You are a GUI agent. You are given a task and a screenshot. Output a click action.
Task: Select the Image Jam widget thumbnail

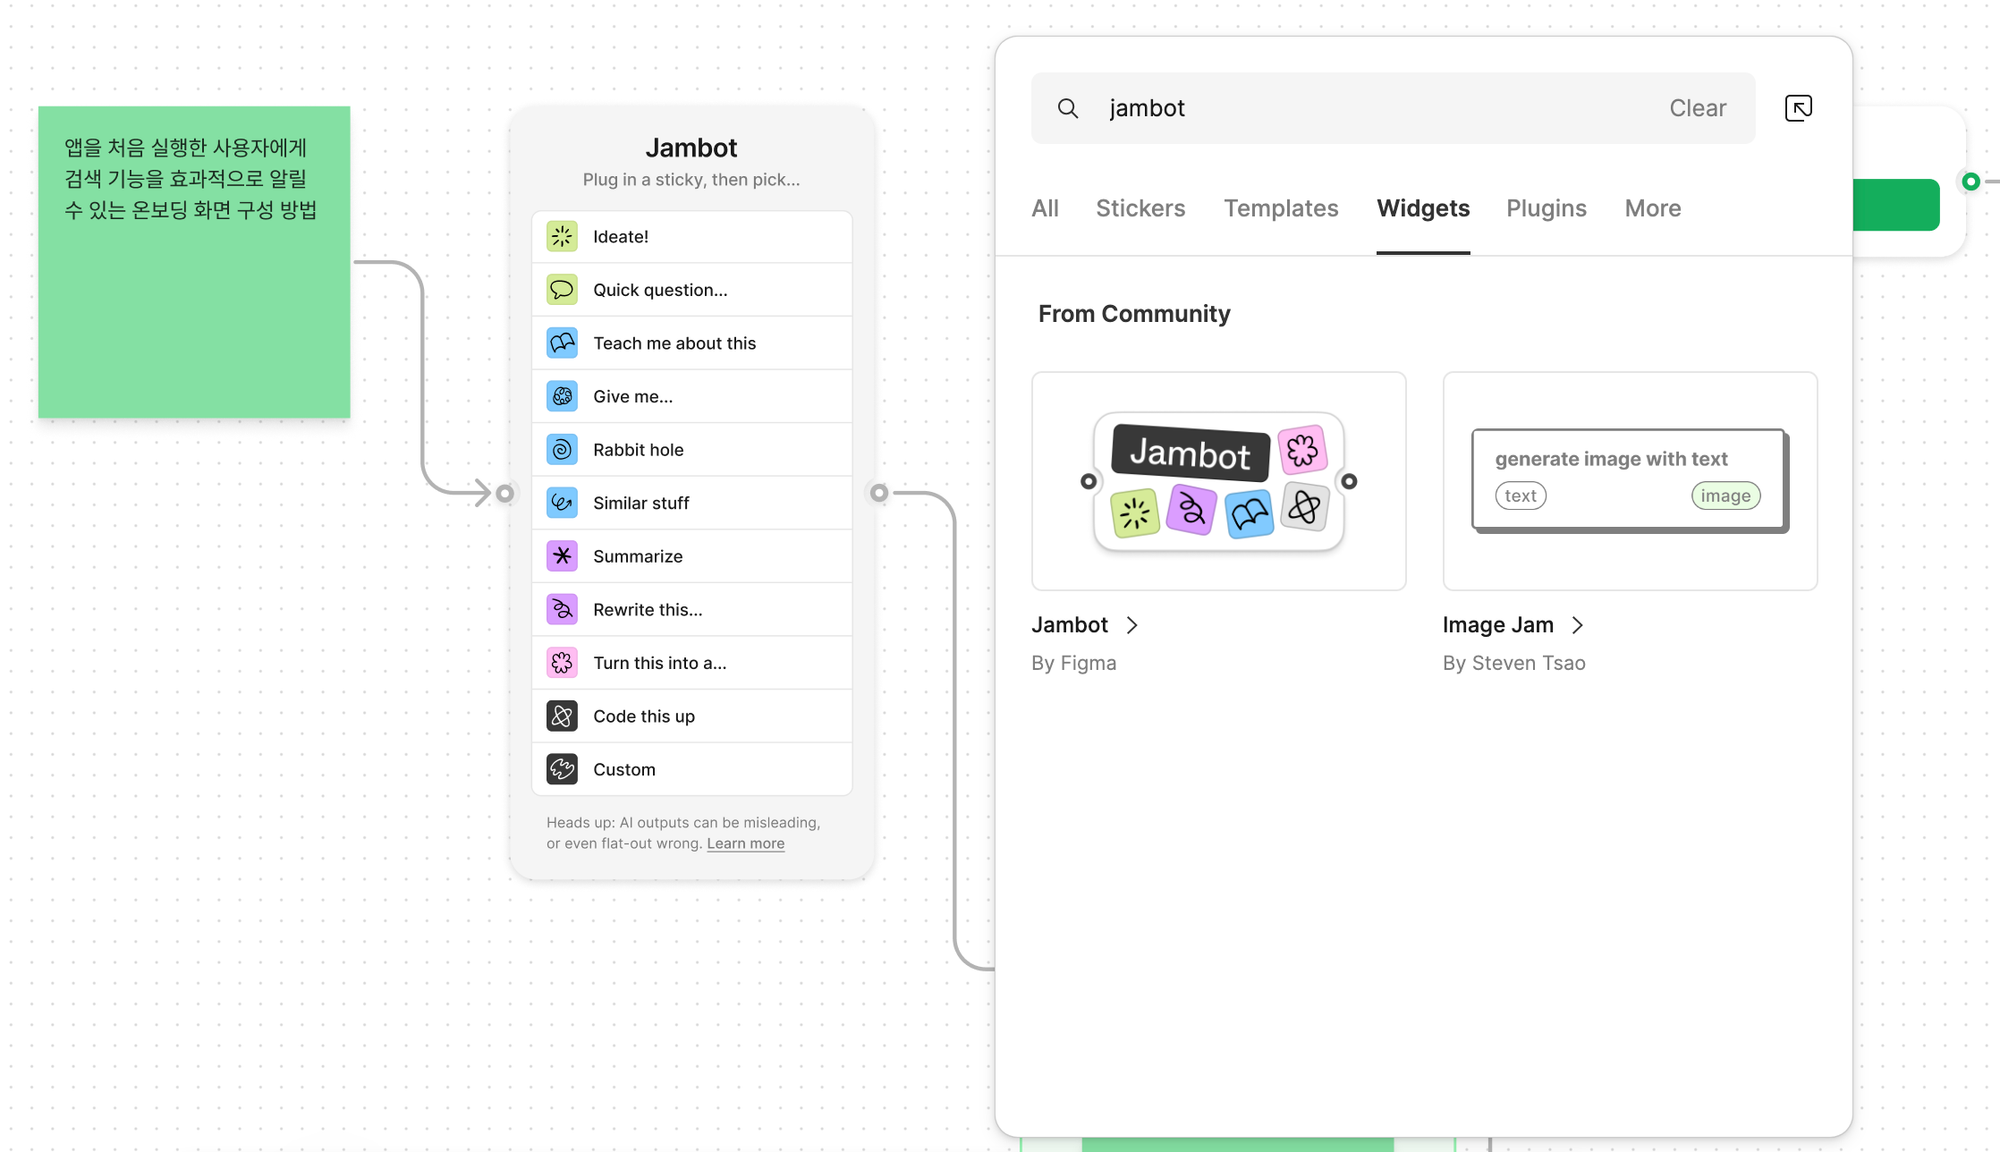point(1630,481)
